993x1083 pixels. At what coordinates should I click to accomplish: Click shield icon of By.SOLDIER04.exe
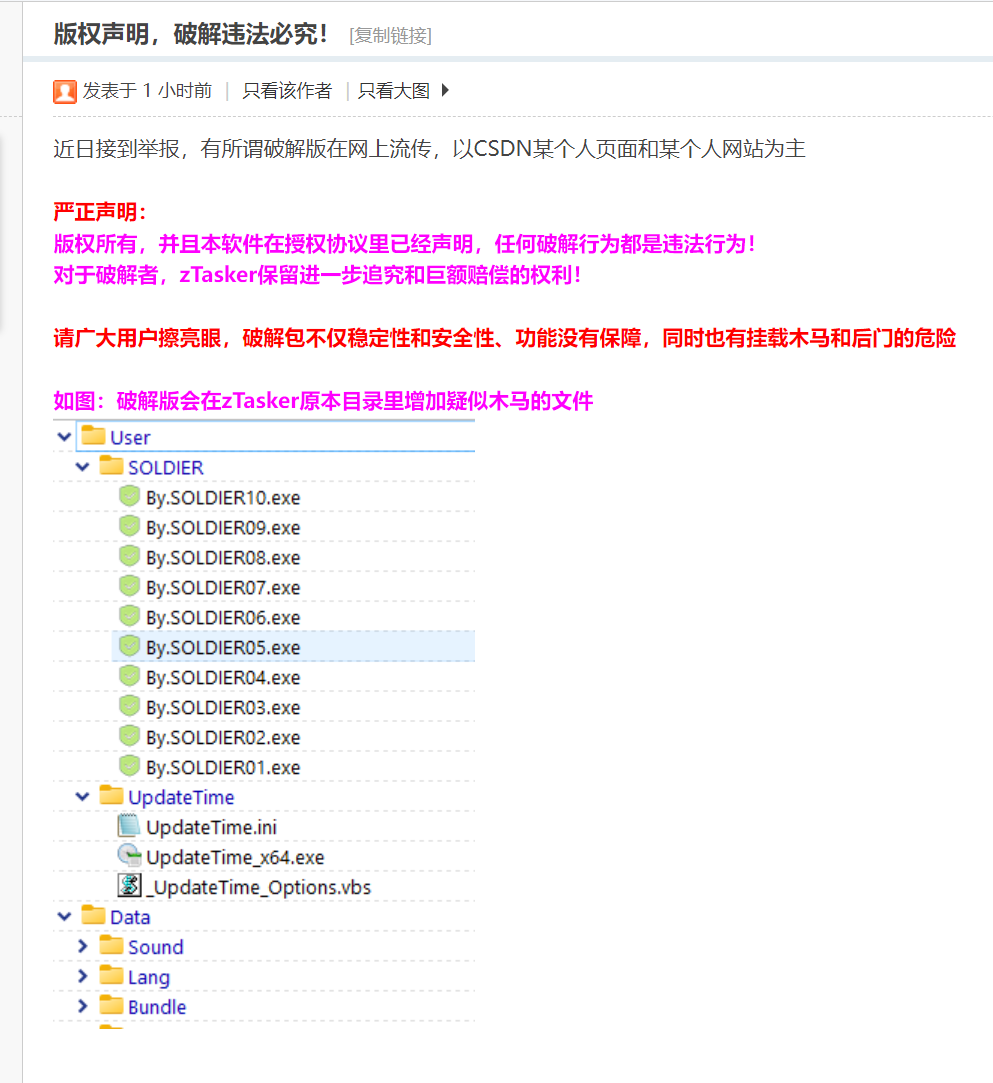click(x=129, y=676)
